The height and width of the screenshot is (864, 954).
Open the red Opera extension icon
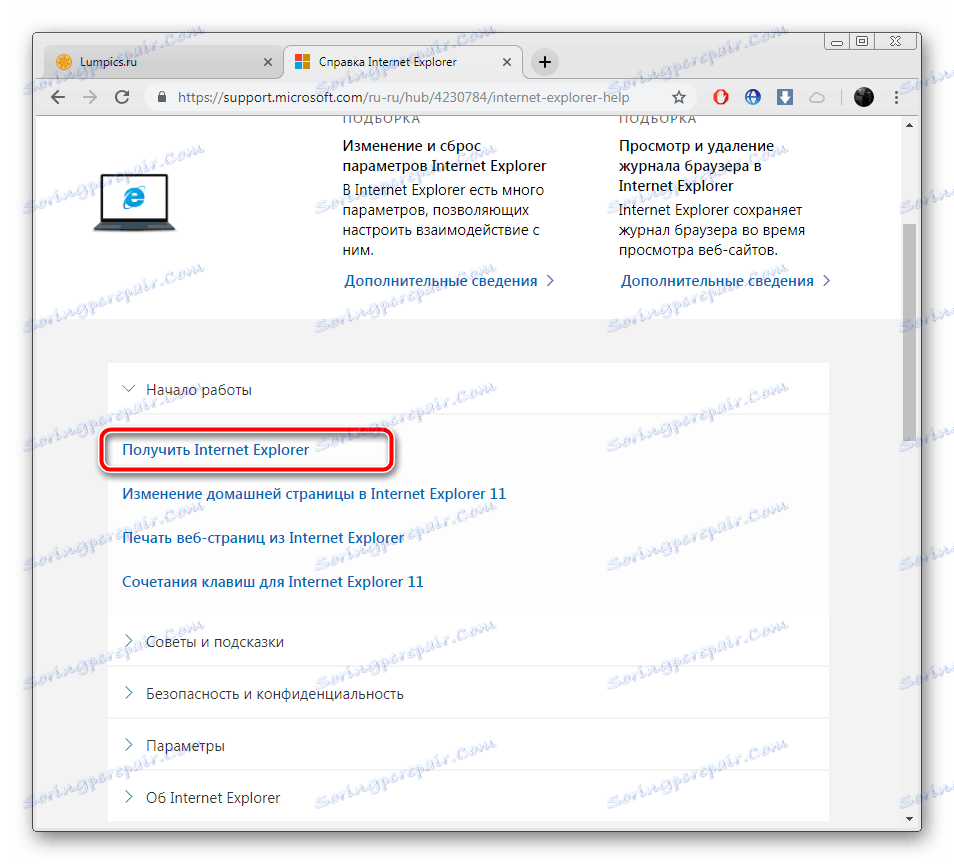(721, 97)
